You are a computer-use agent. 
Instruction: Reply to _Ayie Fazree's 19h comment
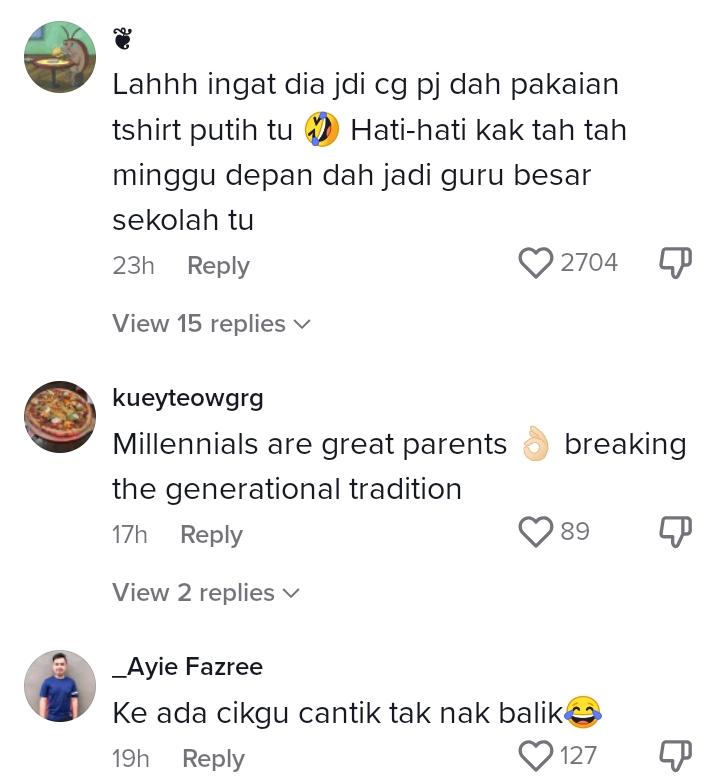point(213,759)
